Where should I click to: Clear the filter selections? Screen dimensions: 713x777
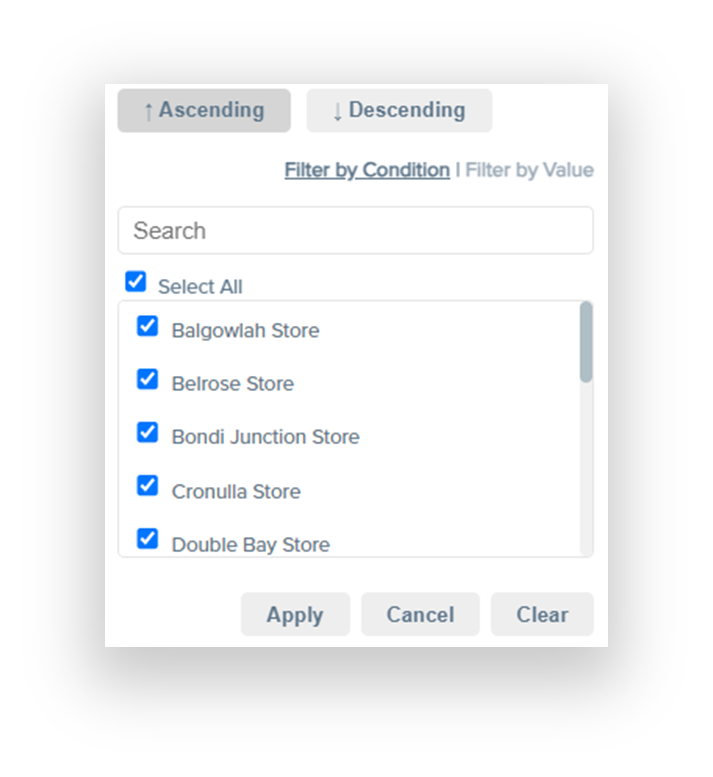542,615
